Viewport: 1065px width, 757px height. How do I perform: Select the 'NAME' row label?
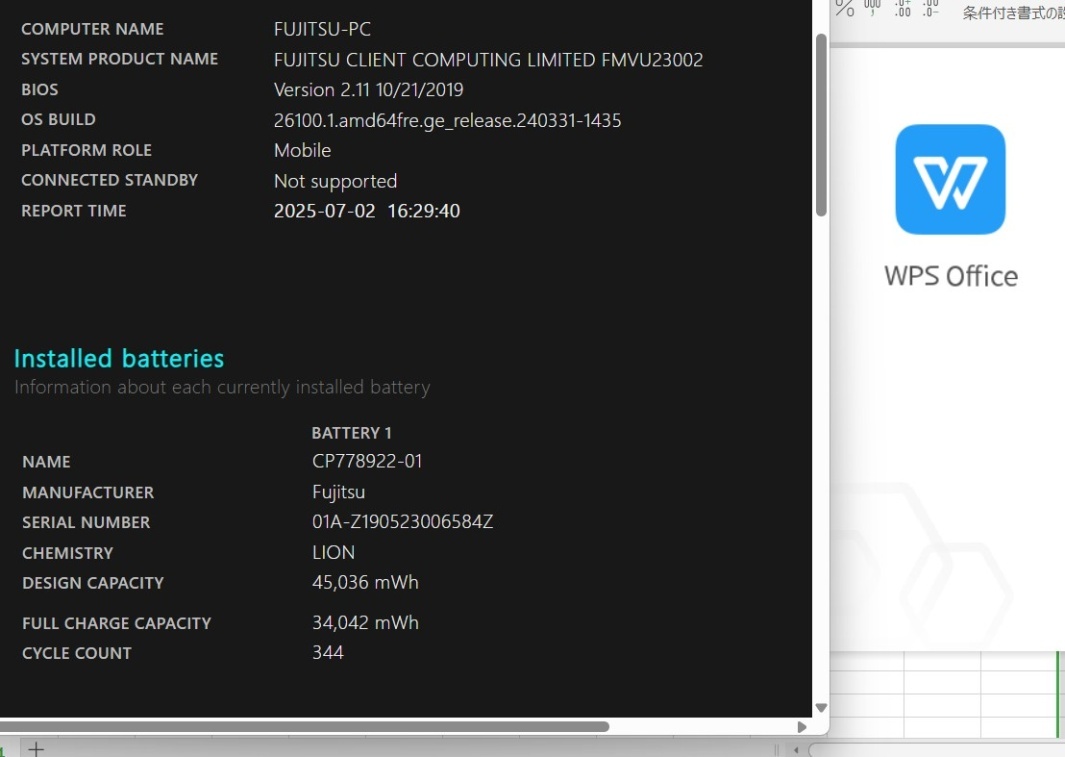coord(46,462)
